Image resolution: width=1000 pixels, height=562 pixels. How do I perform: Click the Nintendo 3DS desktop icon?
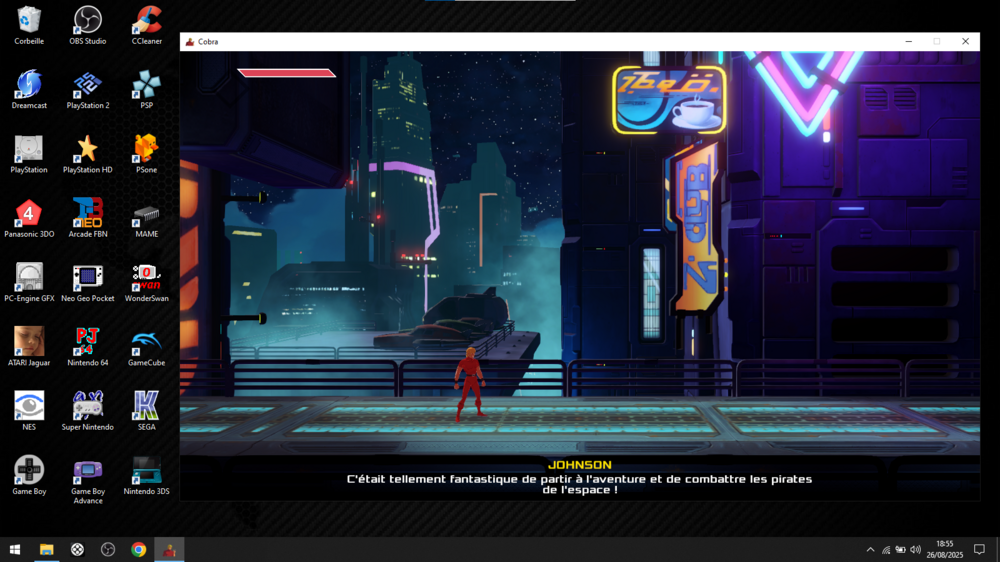click(x=146, y=471)
